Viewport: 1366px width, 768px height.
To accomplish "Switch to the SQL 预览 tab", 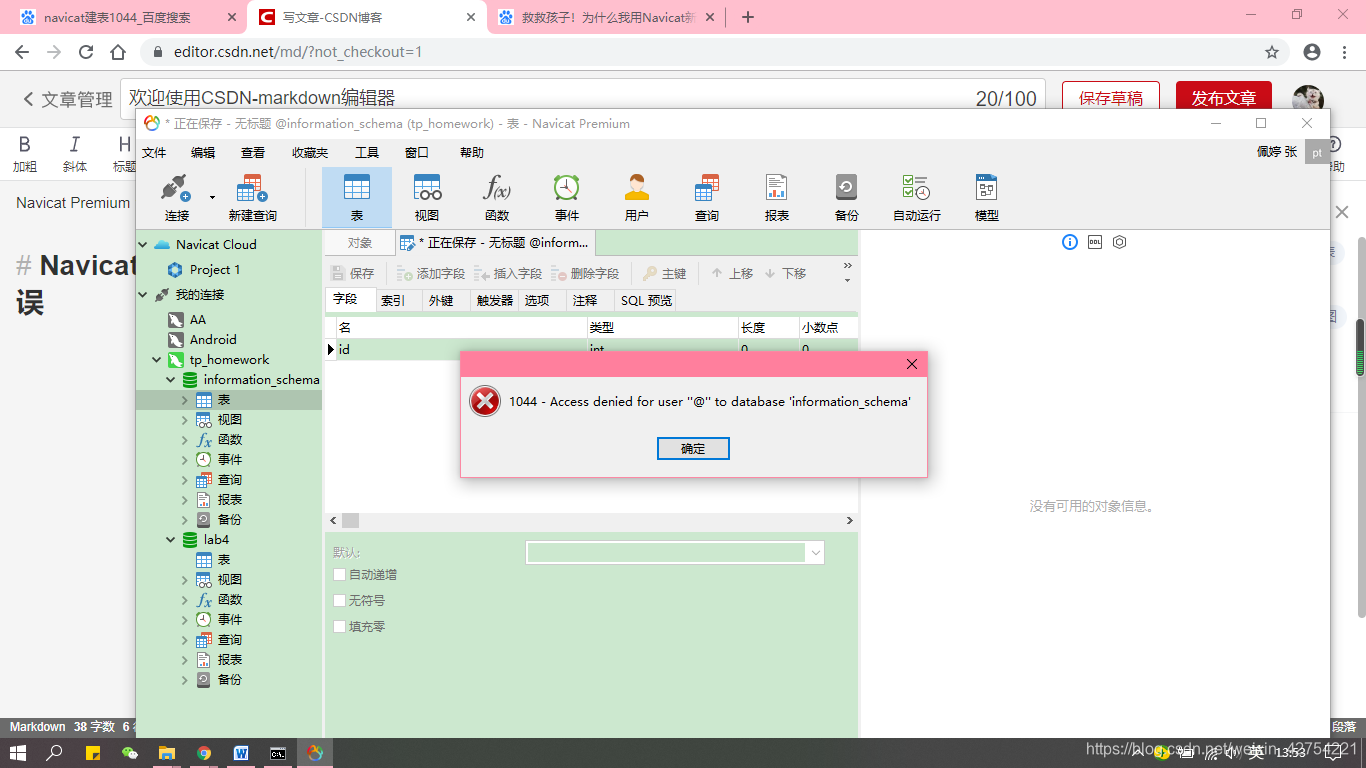I will (646, 300).
